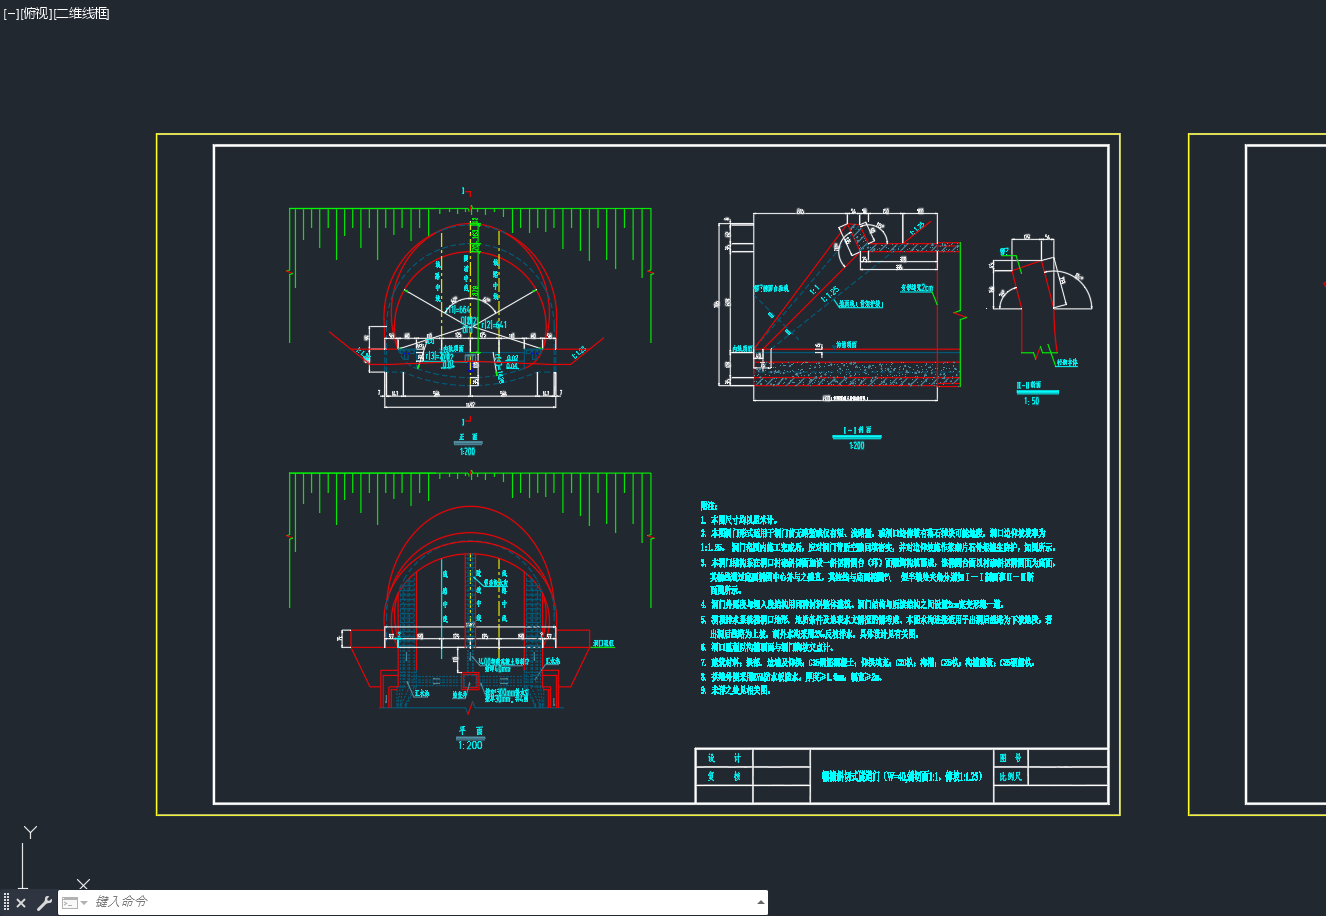Viewport: 1326px width, 916px height.
Task: Select note line 9 of 附注
Action: pos(736,690)
